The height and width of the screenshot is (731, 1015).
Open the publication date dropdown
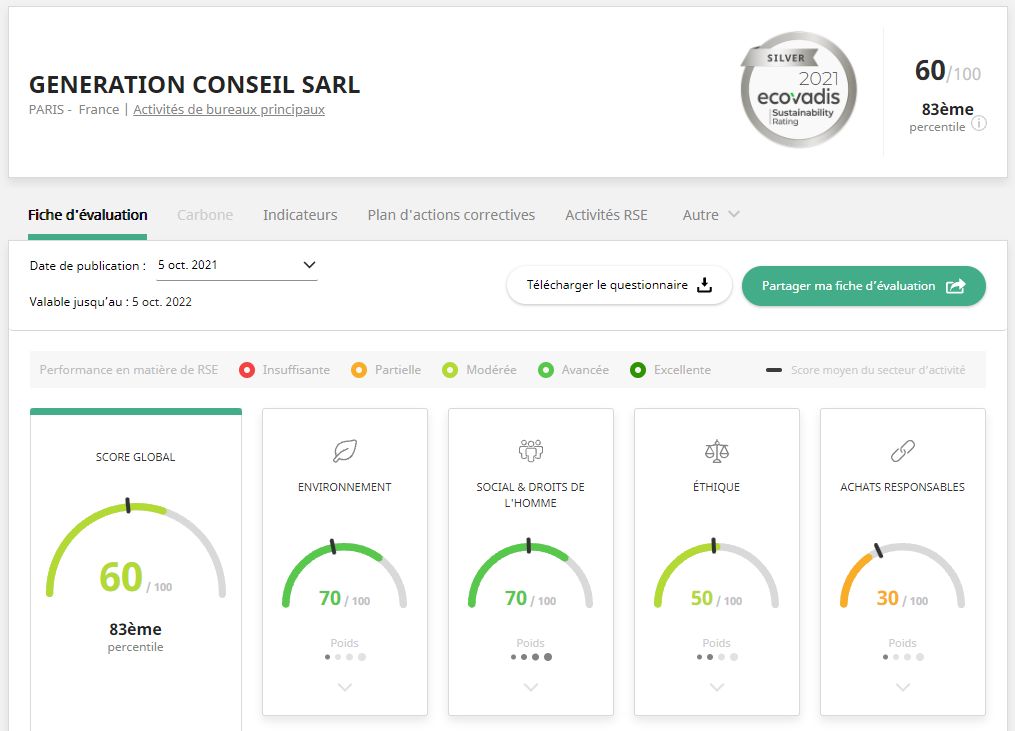(x=237, y=265)
